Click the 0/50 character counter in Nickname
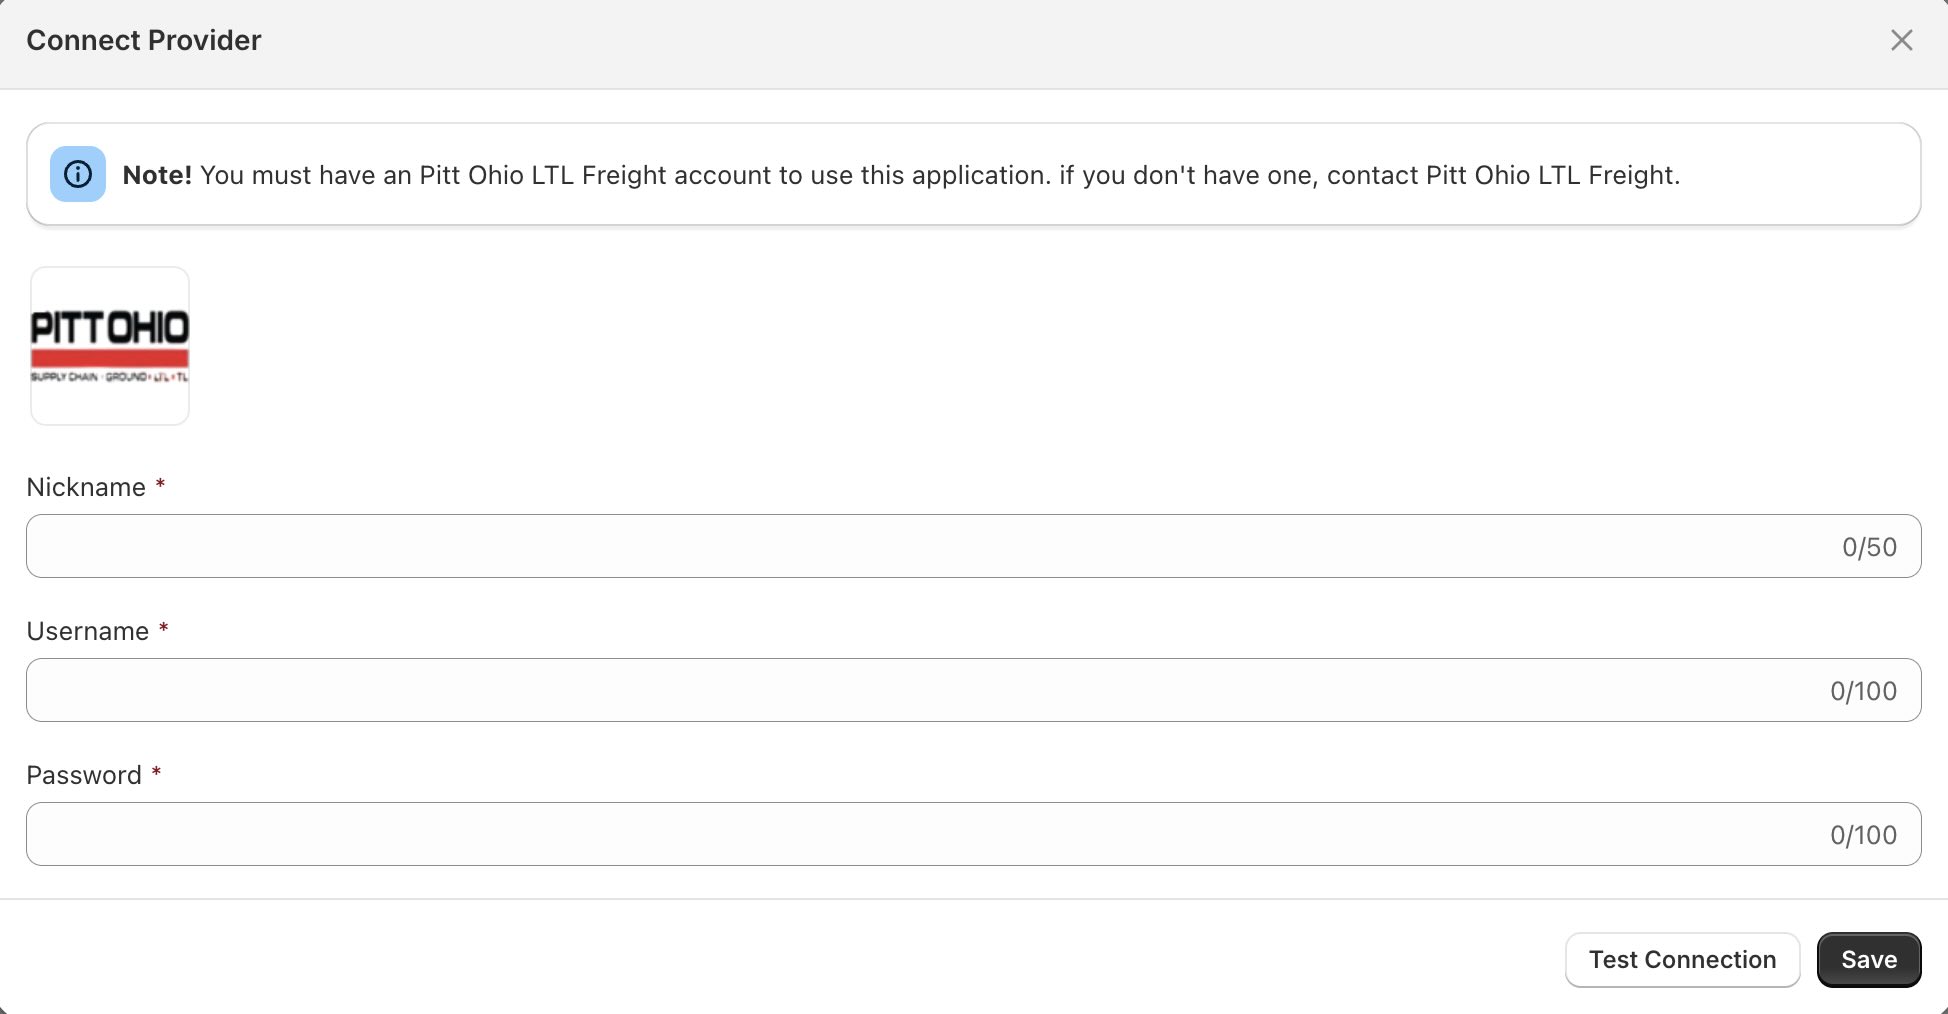This screenshot has height=1014, width=1948. pos(1869,547)
